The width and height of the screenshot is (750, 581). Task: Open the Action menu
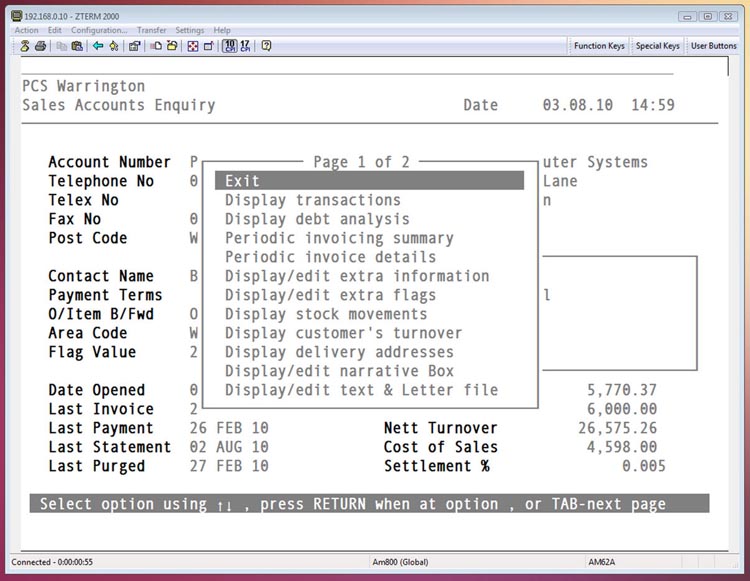(26, 30)
